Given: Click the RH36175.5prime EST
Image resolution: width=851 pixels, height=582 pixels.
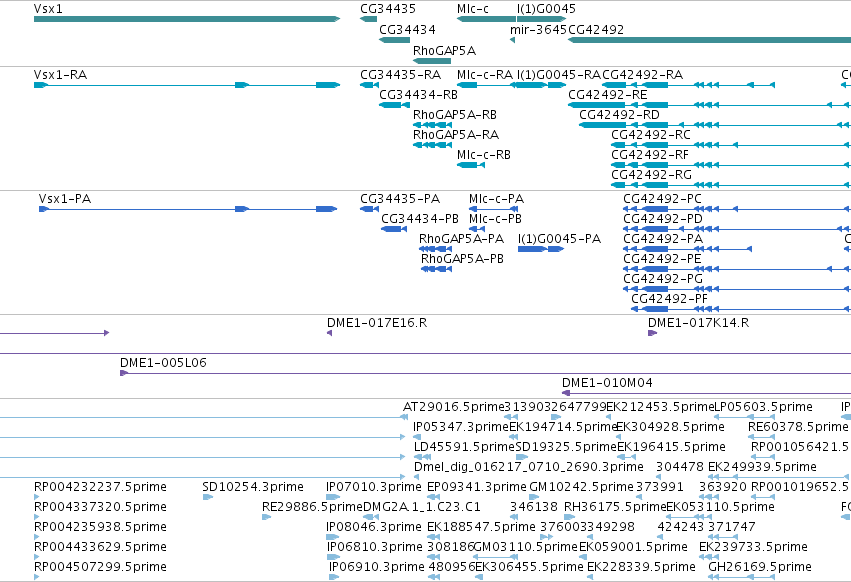Looking at the screenshot, I should tap(567, 517).
